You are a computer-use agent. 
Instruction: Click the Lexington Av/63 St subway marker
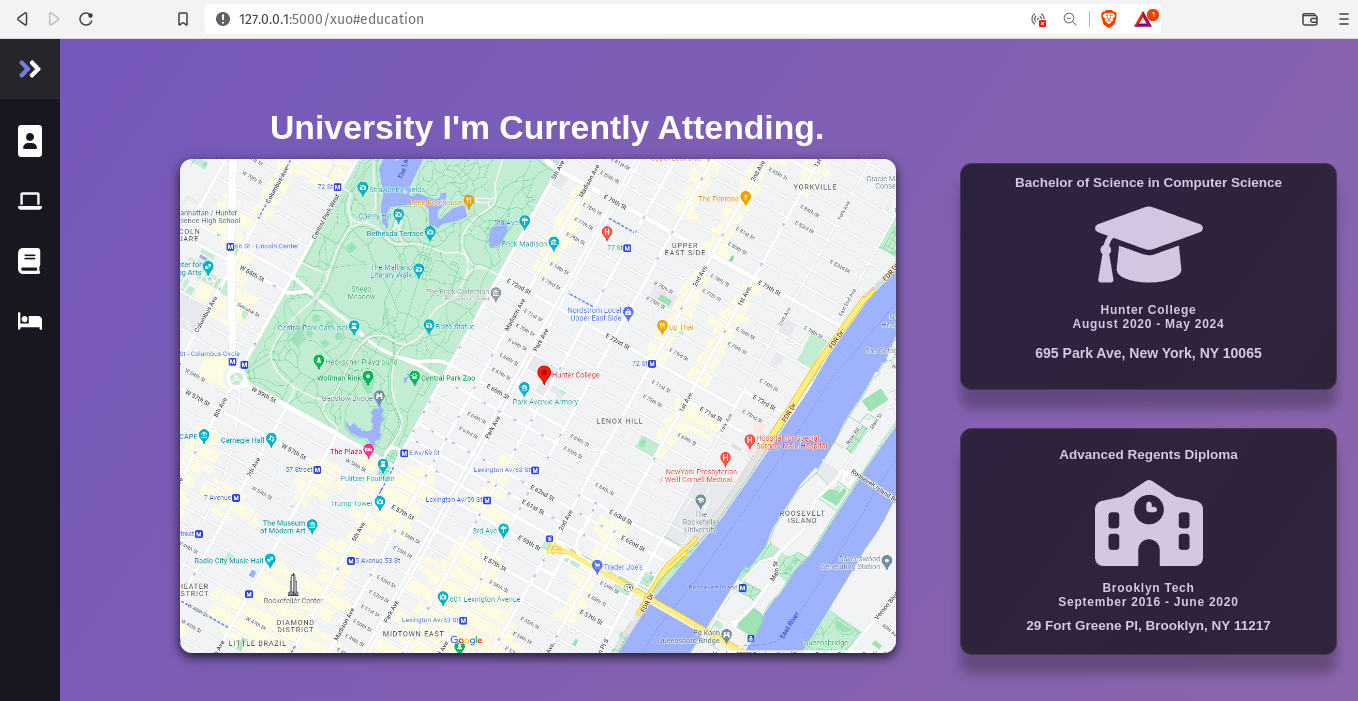tap(536, 469)
